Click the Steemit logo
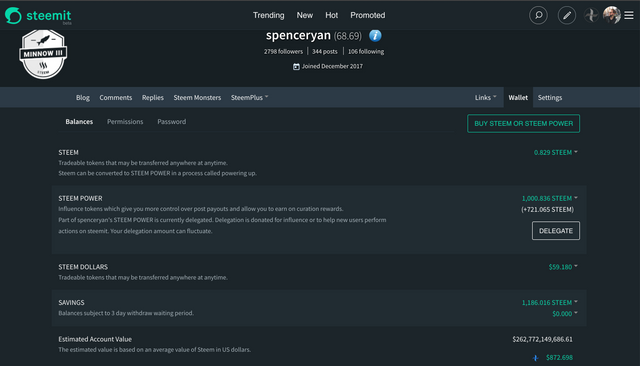 tap(38, 16)
